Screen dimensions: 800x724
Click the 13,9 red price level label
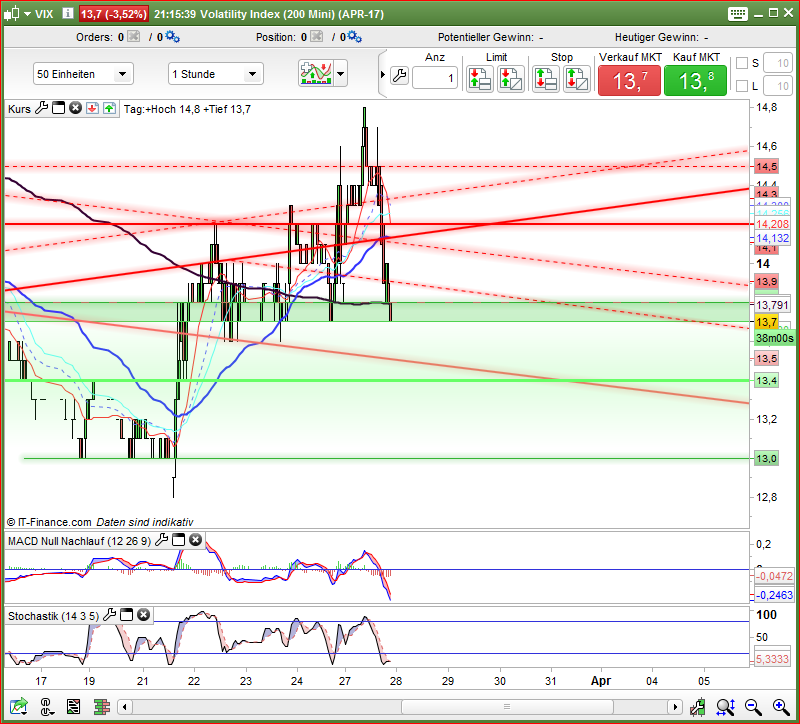point(766,282)
